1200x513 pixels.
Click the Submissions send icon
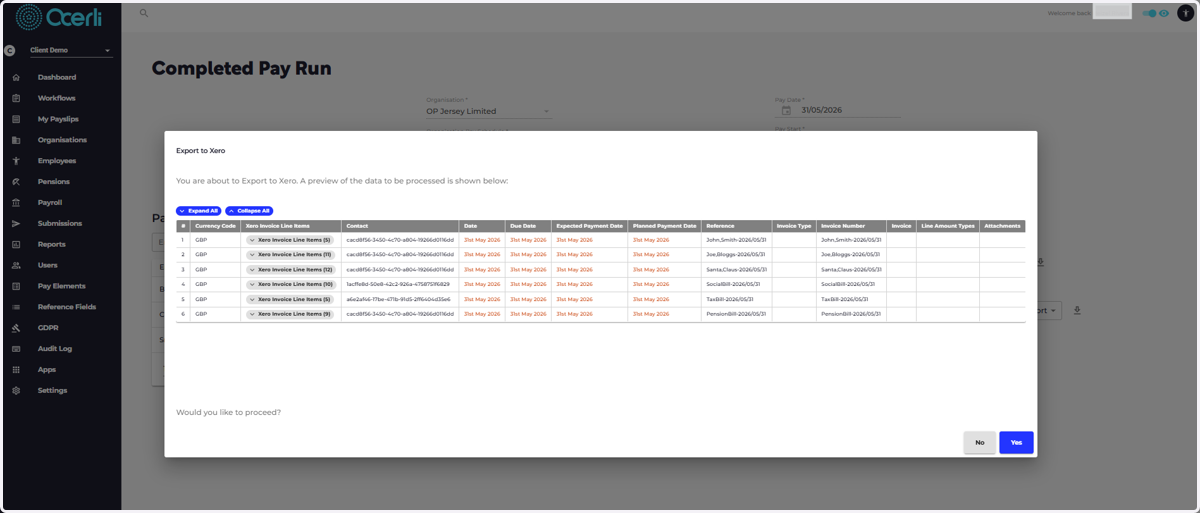[x=16, y=223]
